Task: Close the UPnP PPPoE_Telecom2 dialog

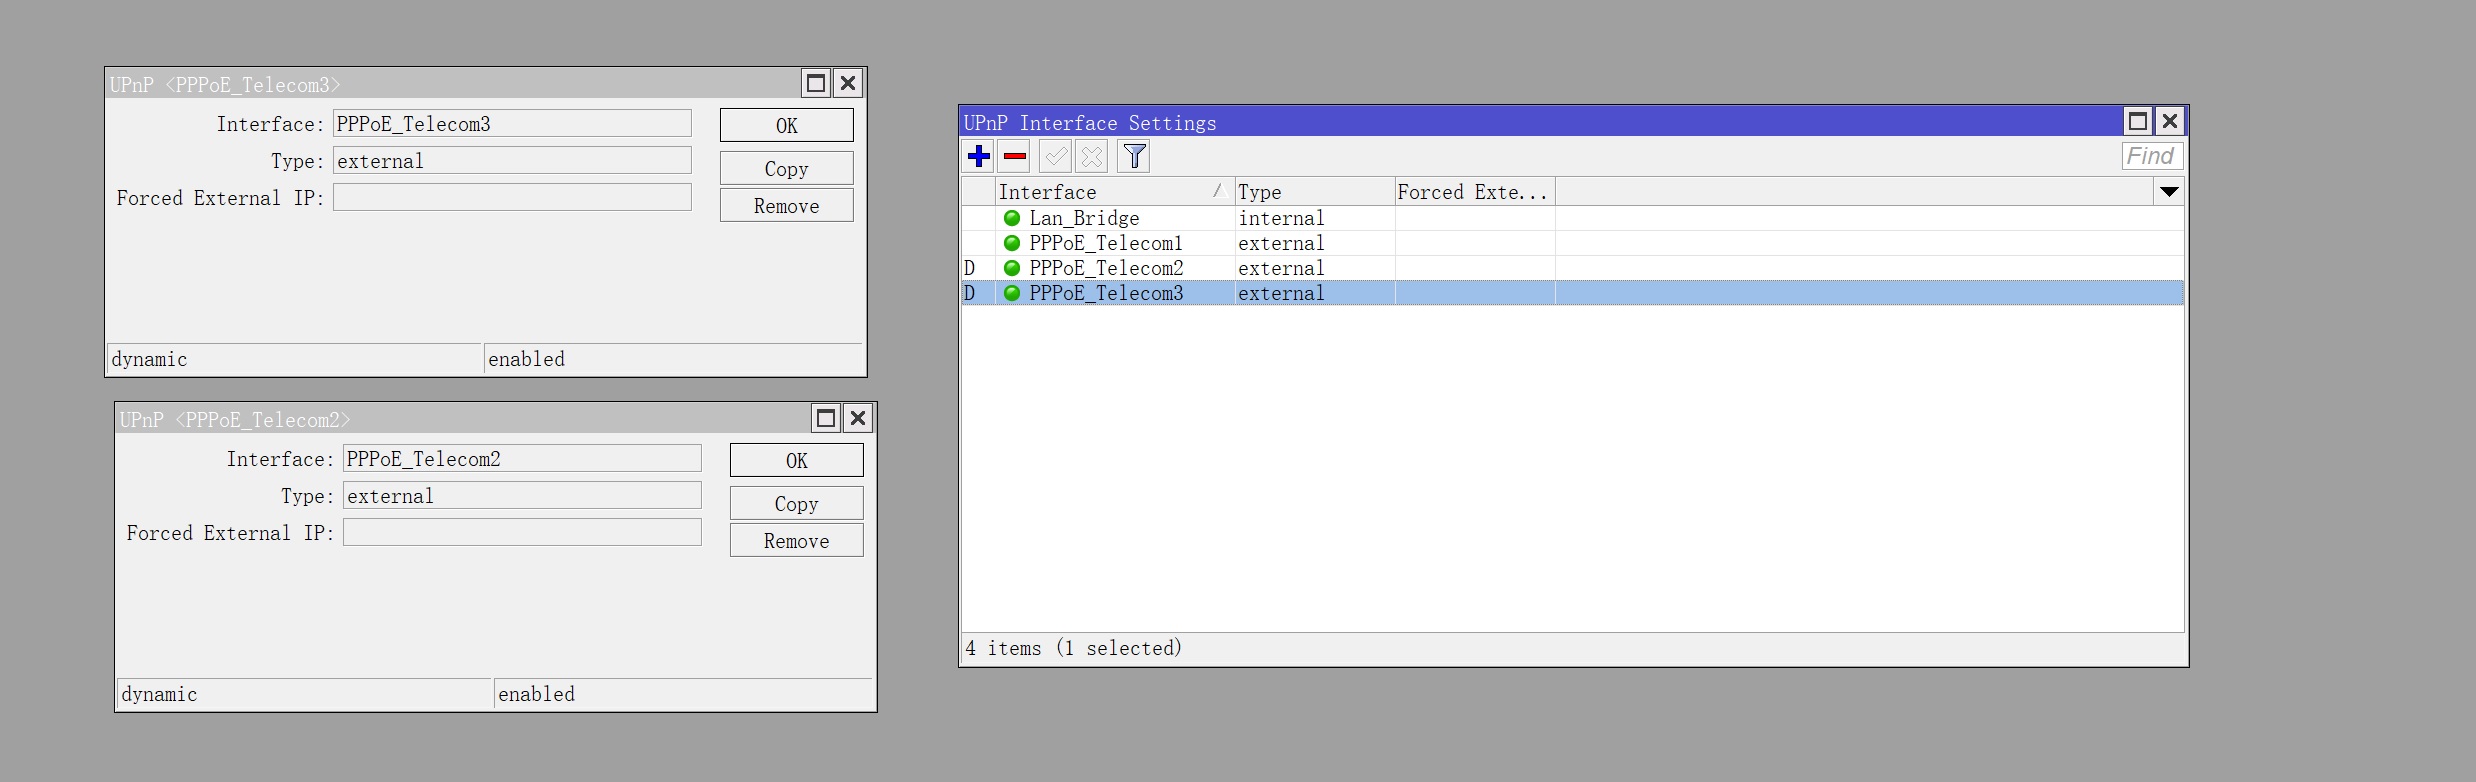Action: click(x=858, y=418)
